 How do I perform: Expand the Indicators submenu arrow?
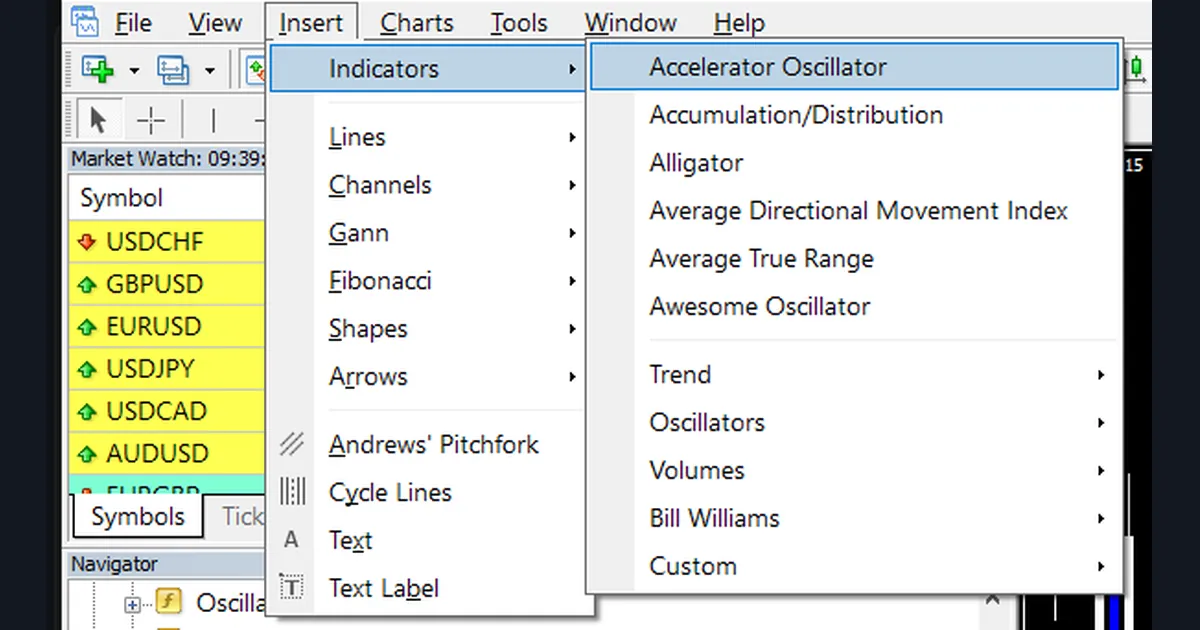point(572,69)
